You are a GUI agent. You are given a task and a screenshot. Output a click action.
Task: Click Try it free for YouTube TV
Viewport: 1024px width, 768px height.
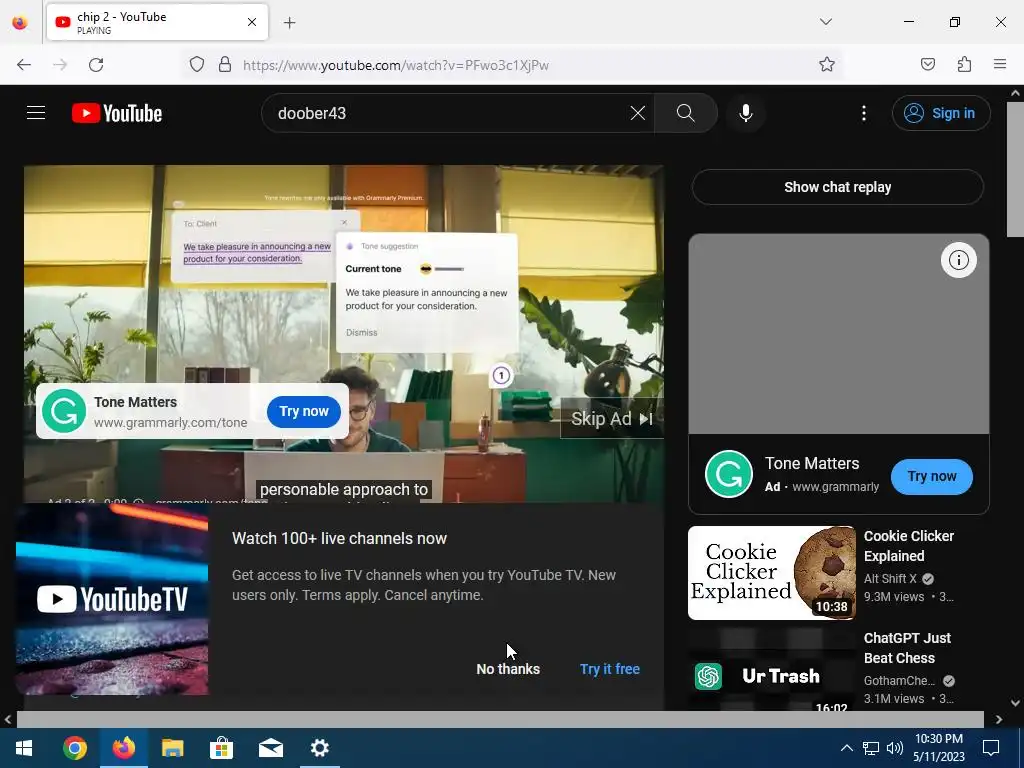pyautogui.click(x=610, y=669)
